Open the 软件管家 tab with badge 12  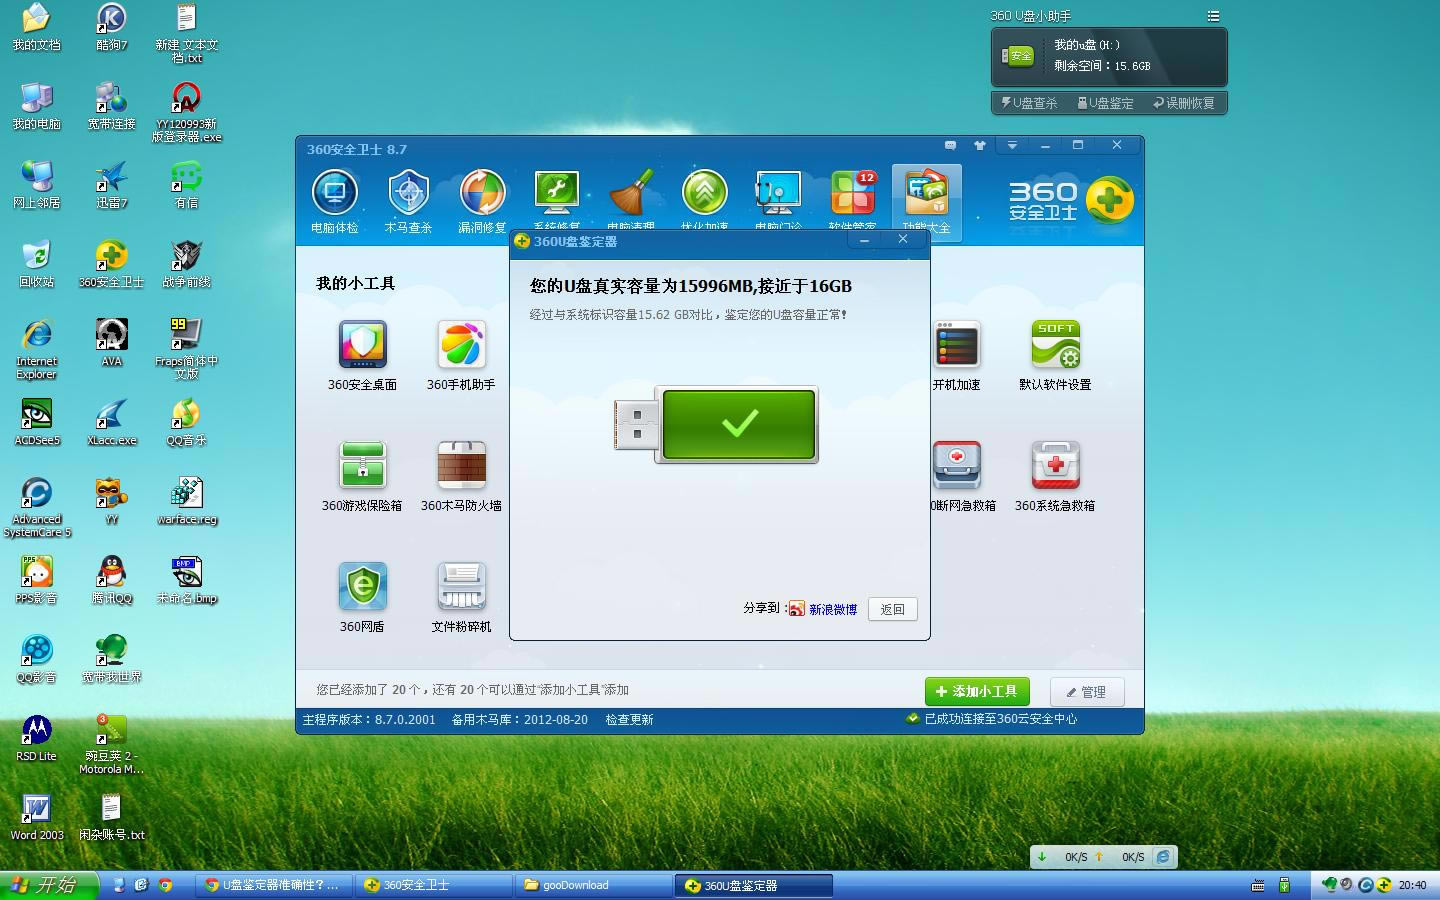853,203
